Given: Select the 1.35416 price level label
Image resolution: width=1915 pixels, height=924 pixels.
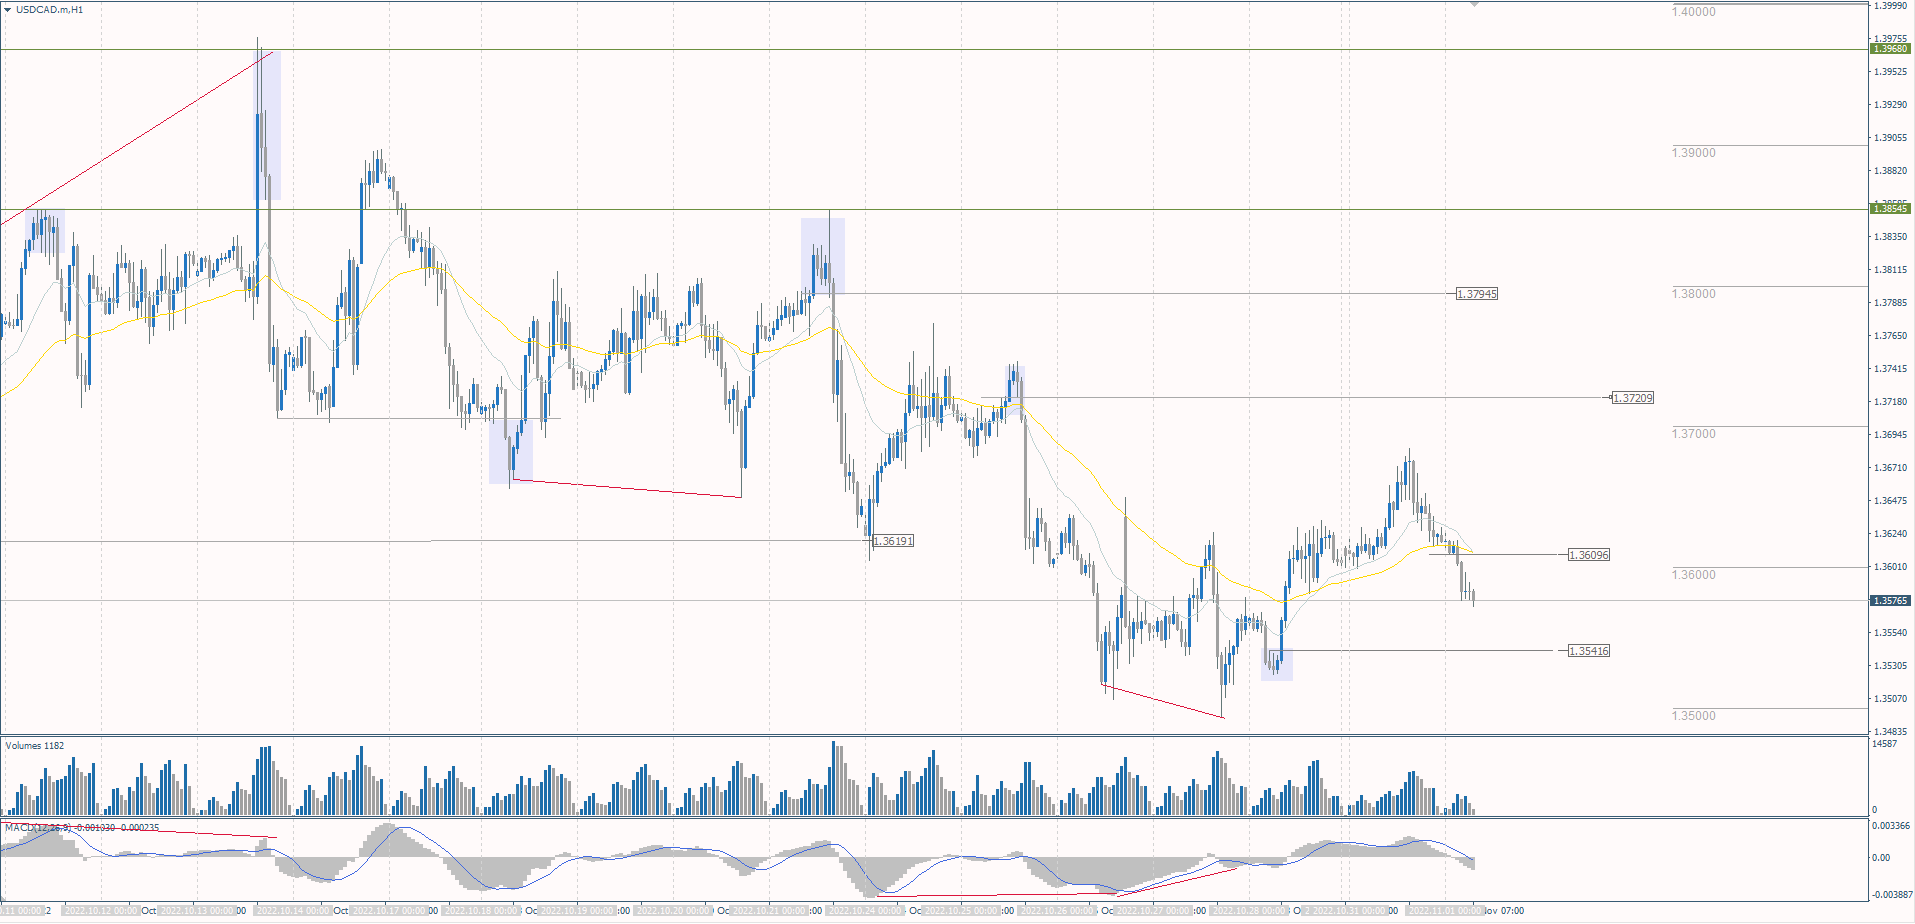Looking at the screenshot, I should pos(1589,651).
